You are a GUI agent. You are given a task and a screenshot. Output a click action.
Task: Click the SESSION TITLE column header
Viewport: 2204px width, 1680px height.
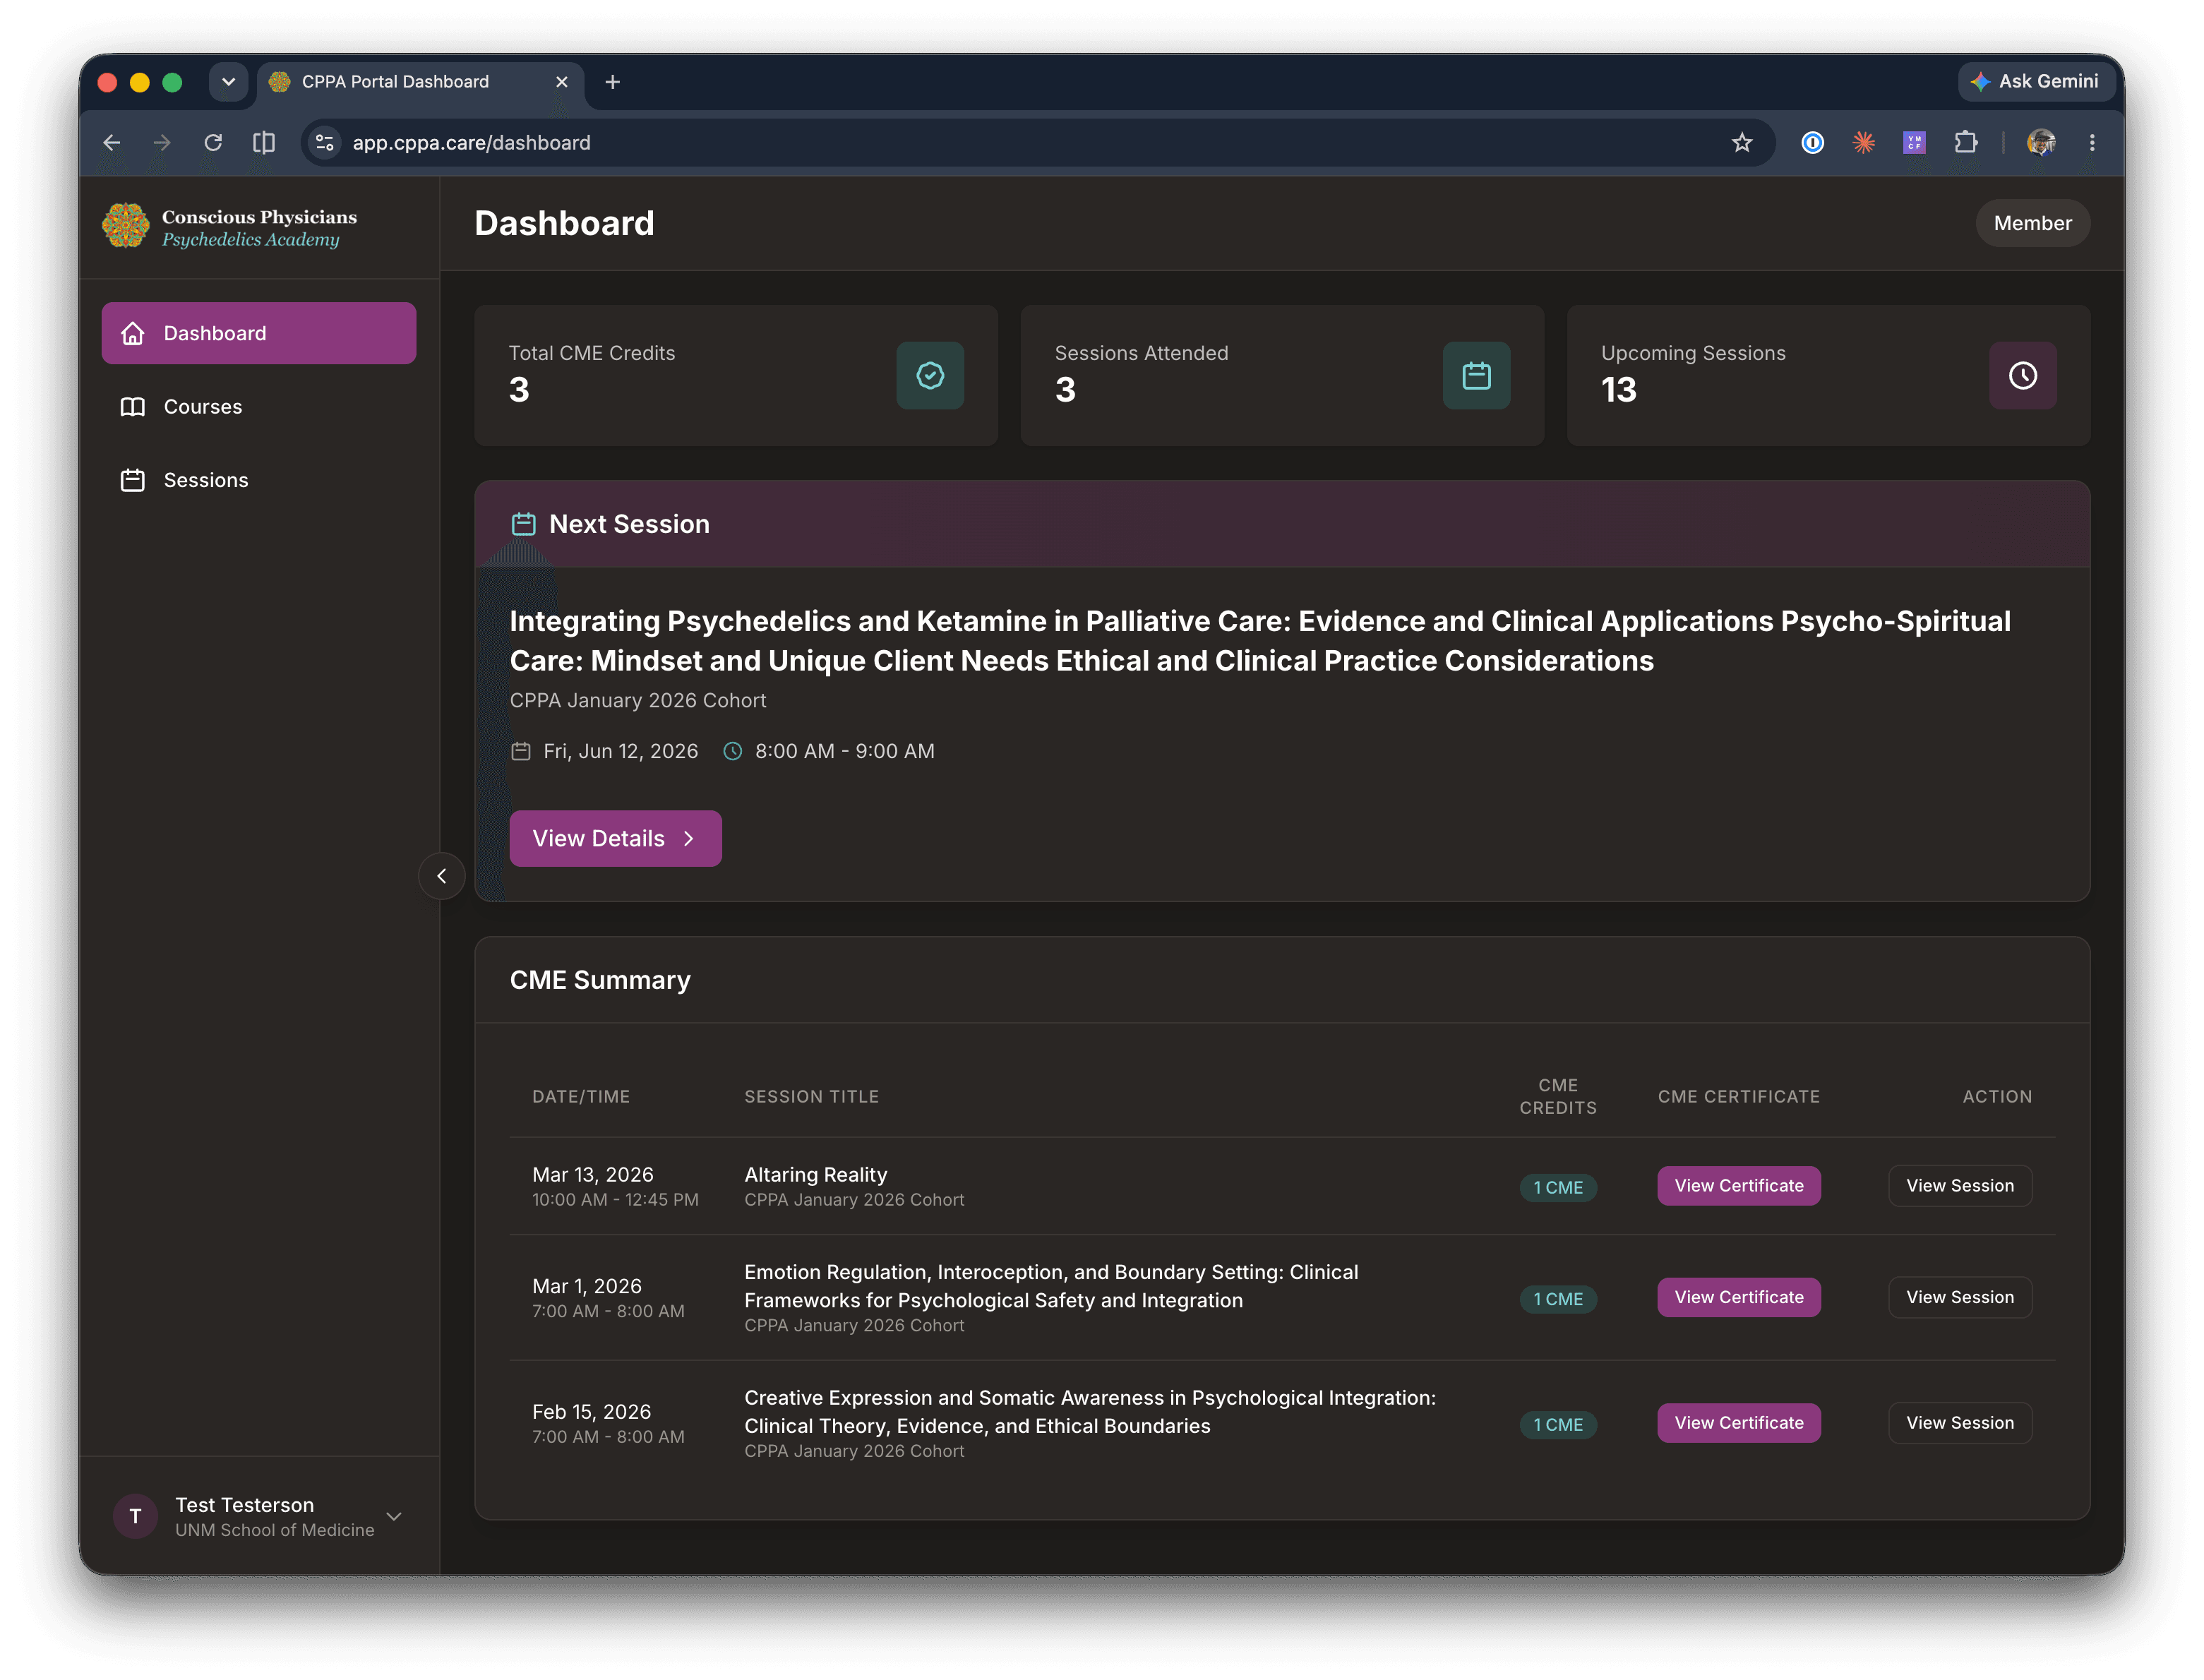[811, 1096]
